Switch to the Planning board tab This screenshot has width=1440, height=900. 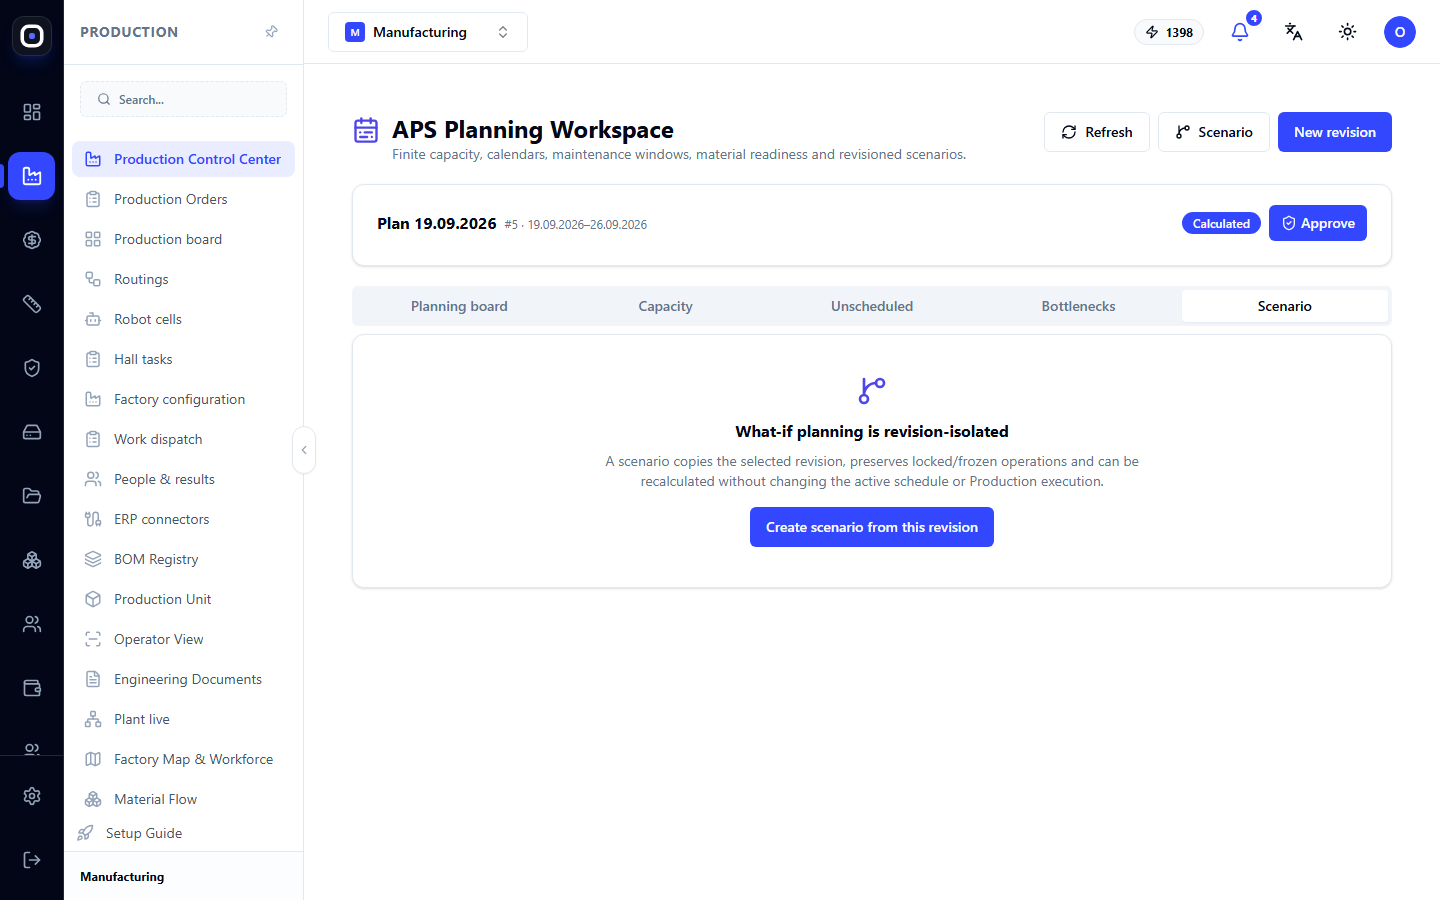click(459, 306)
